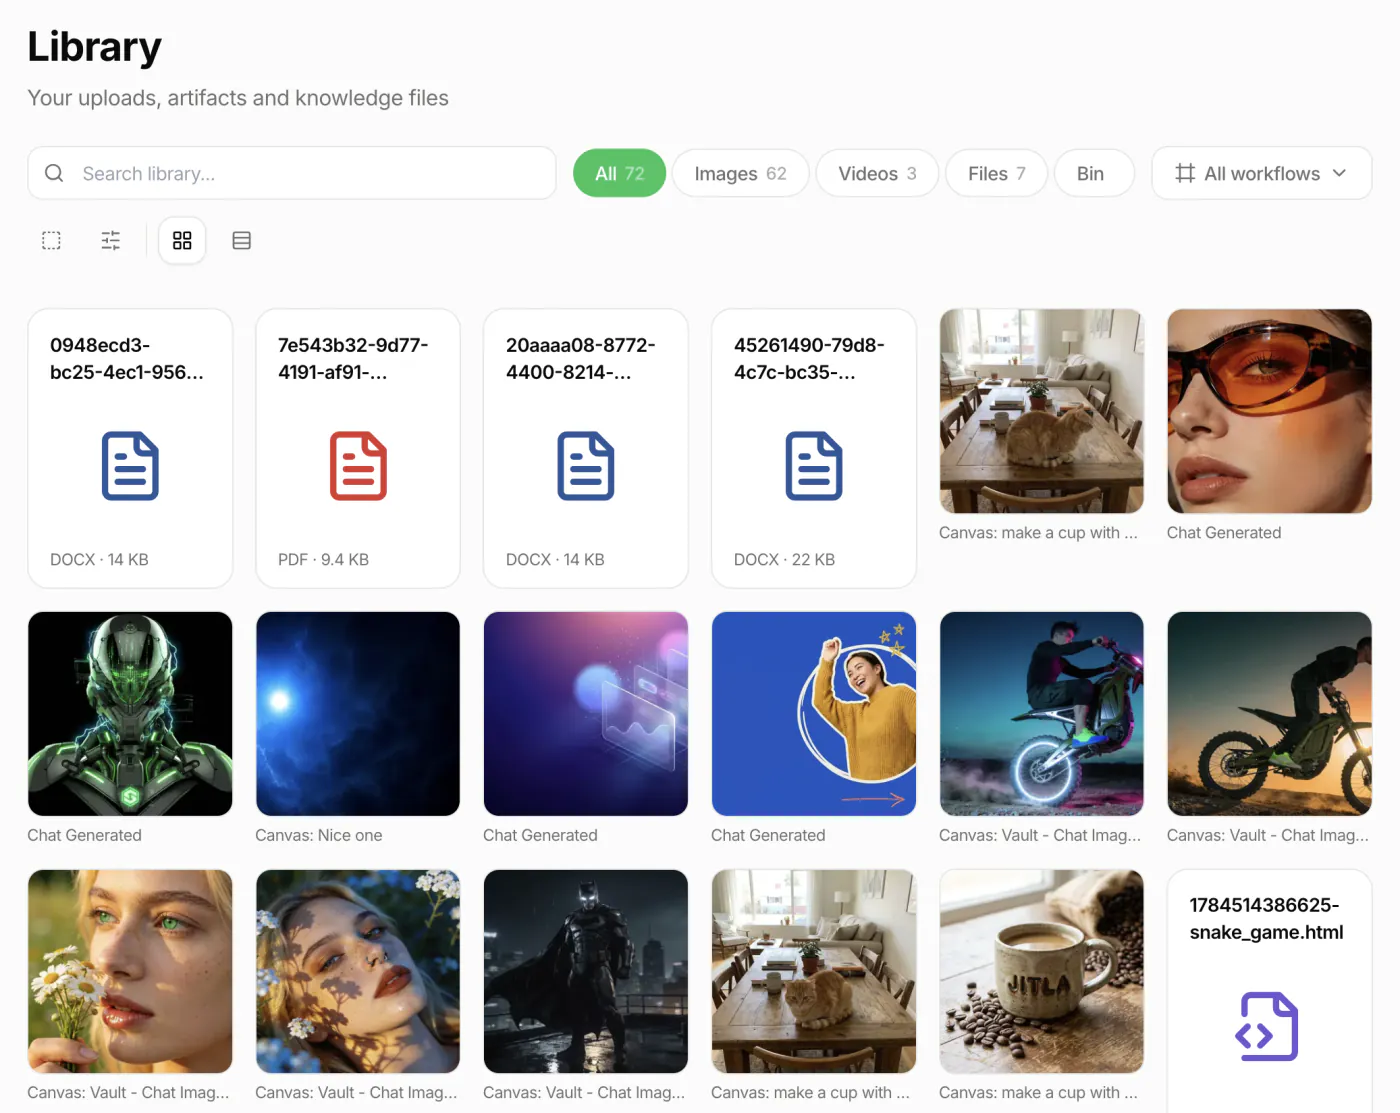The height and width of the screenshot is (1113, 1400).
Task: Open woman with flower shadows image
Action: [358, 971]
